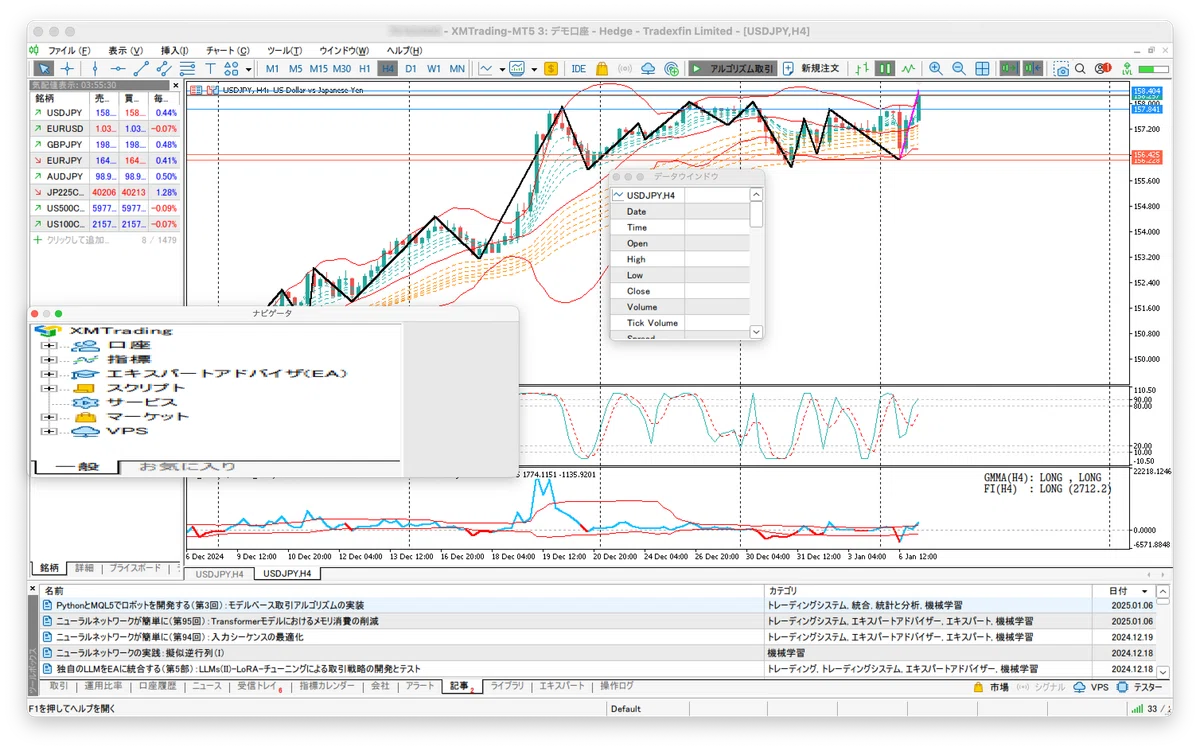Open the Tools menu

click(285, 51)
